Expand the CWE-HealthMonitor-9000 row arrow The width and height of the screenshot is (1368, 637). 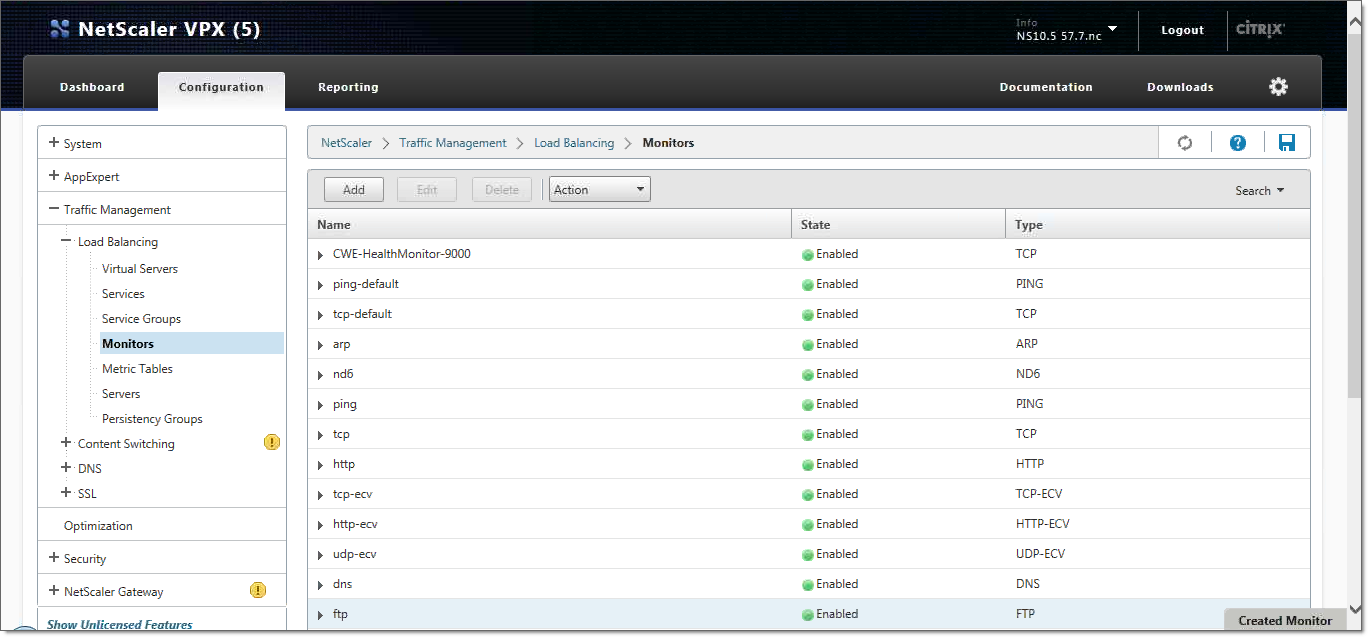tap(320, 255)
